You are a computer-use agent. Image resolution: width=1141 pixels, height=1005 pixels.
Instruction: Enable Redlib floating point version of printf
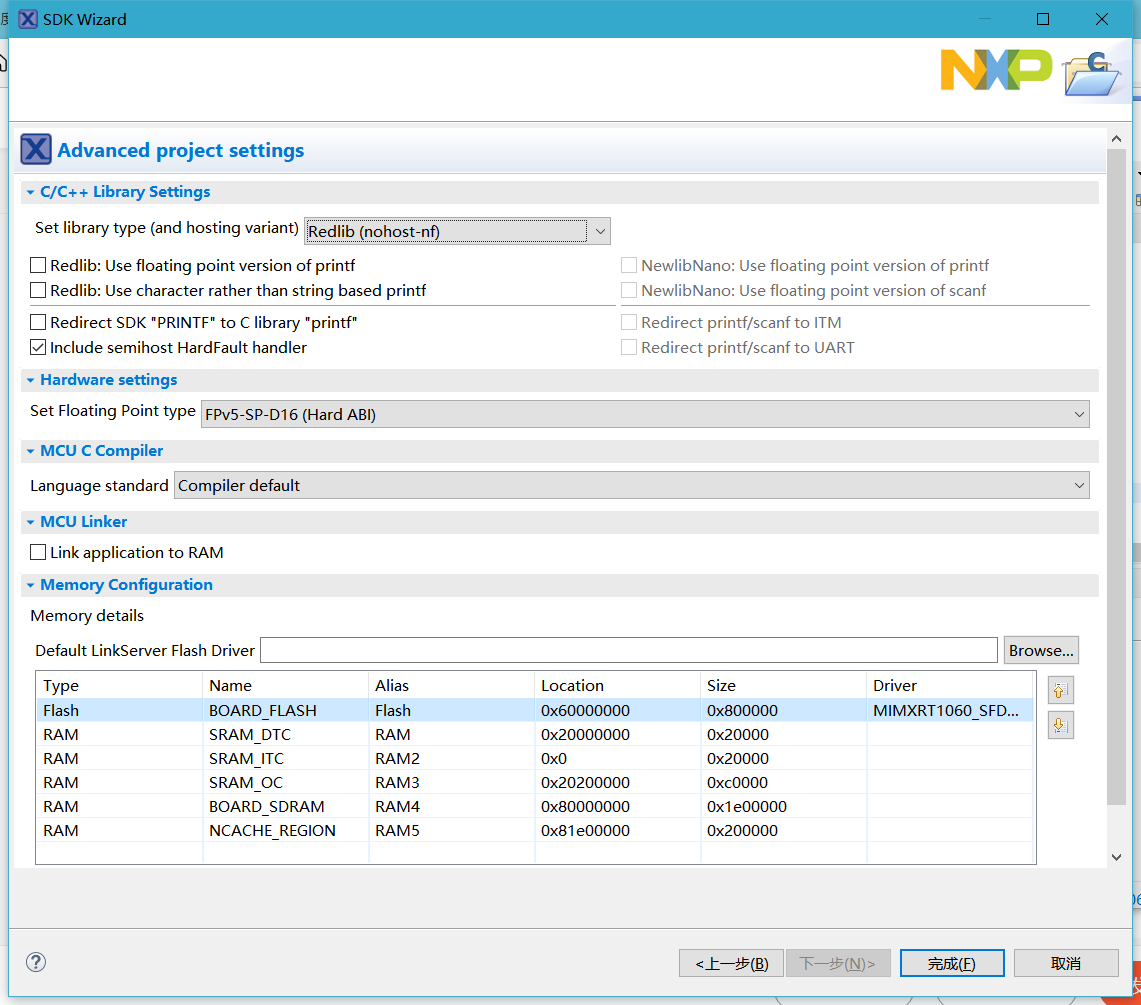[37, 265]
